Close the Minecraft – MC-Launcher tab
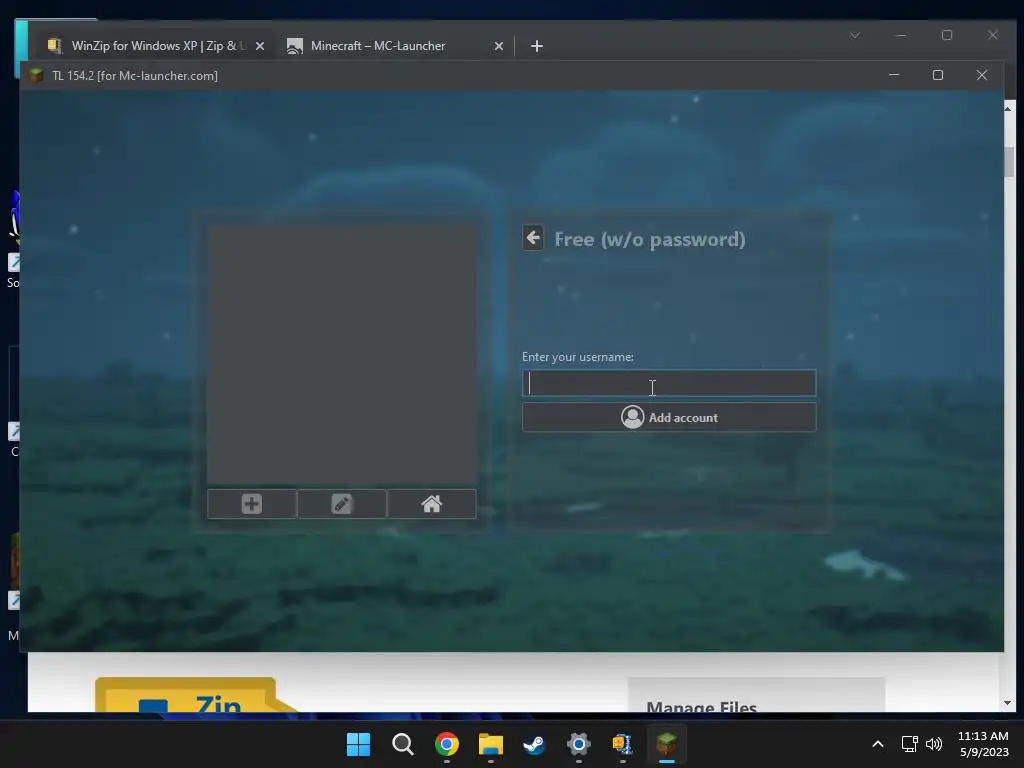The image size is (1024, 768). point(499,46)
